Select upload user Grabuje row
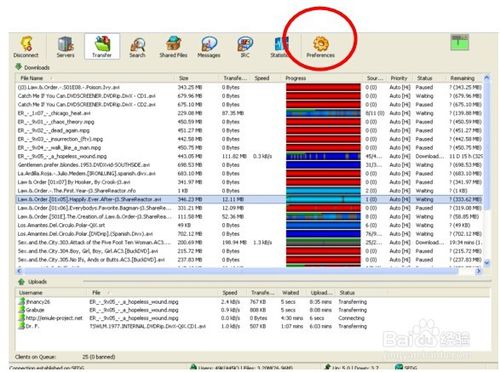 click(x=193, y=310)
